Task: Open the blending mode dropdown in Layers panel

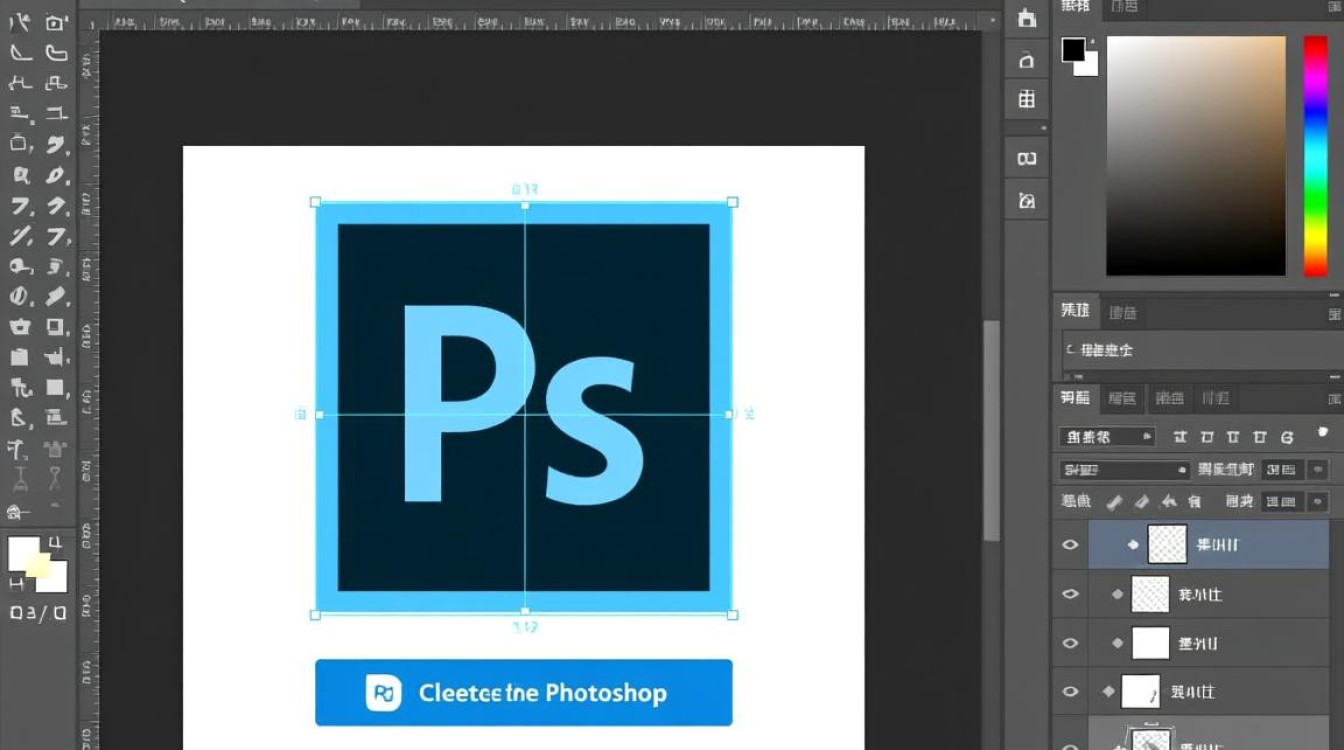Action: [x=1124, y=470]
